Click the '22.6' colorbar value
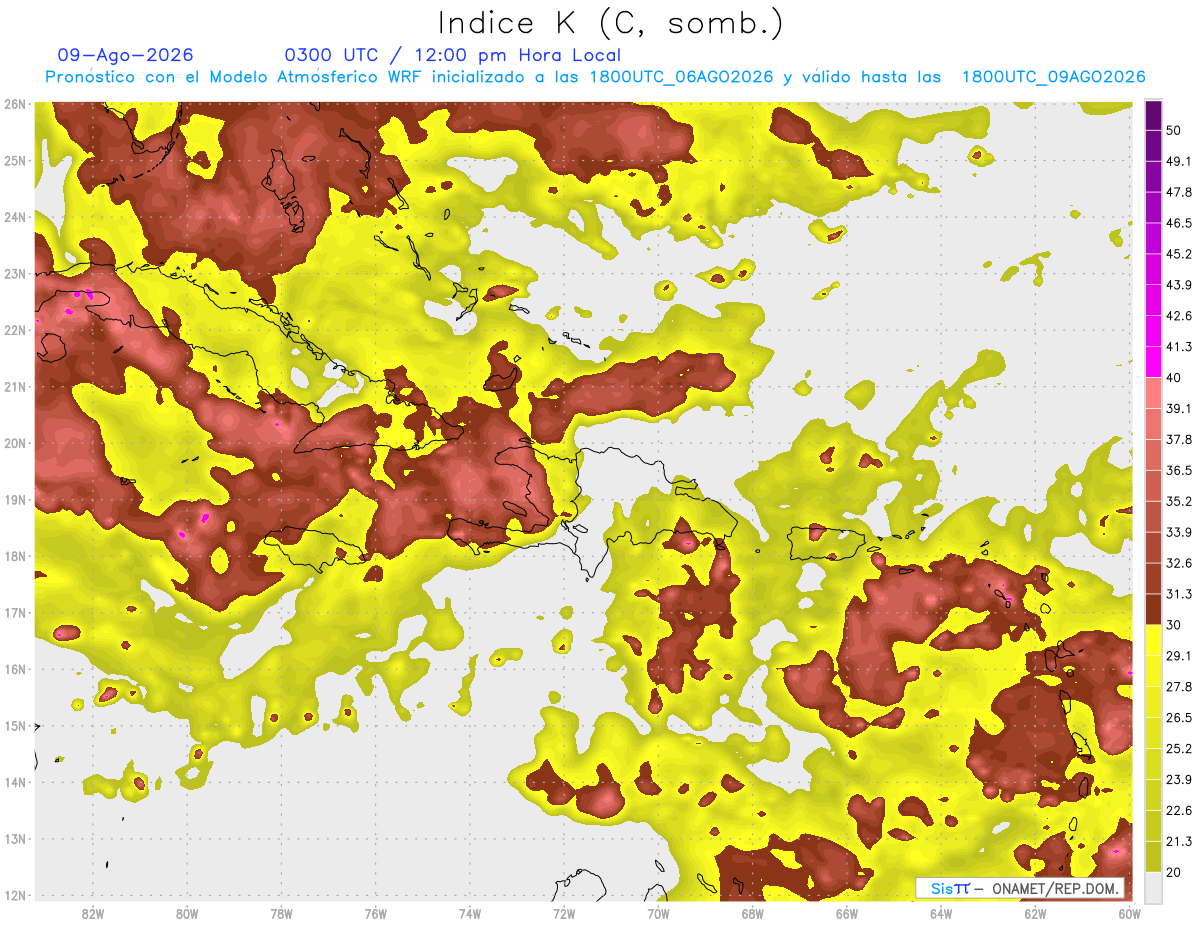This screenshot has height=927, width=1200. click(x=1179, y=810)
